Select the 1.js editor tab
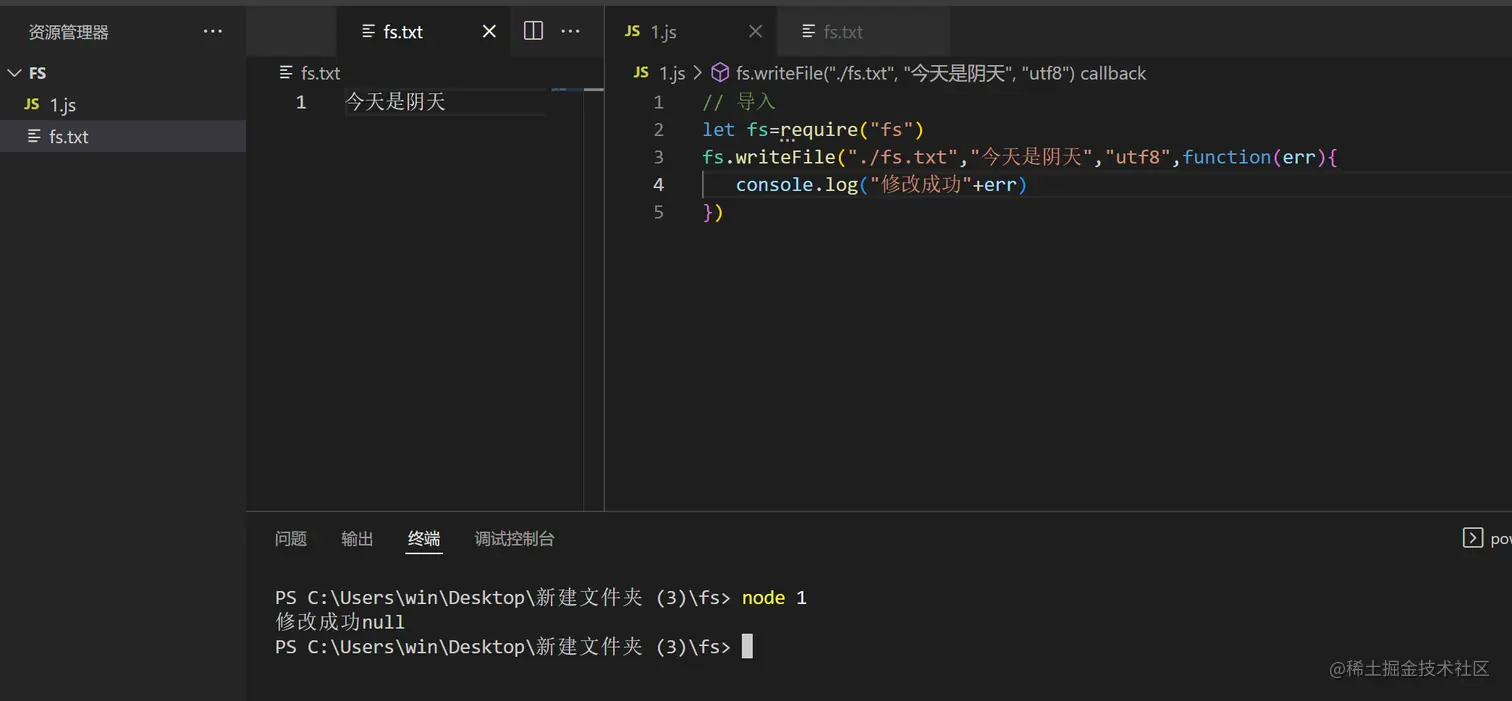 [663, 31]
